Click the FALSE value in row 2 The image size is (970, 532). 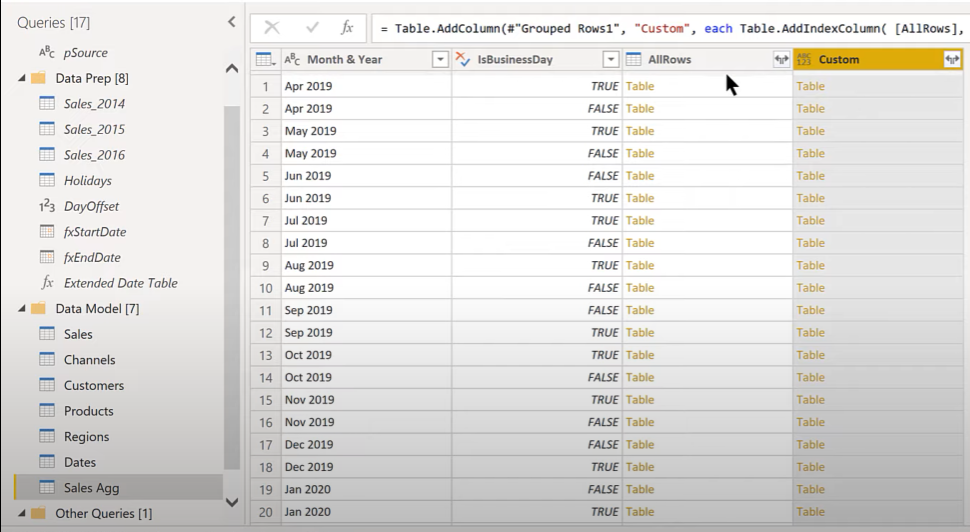[603, 109]
